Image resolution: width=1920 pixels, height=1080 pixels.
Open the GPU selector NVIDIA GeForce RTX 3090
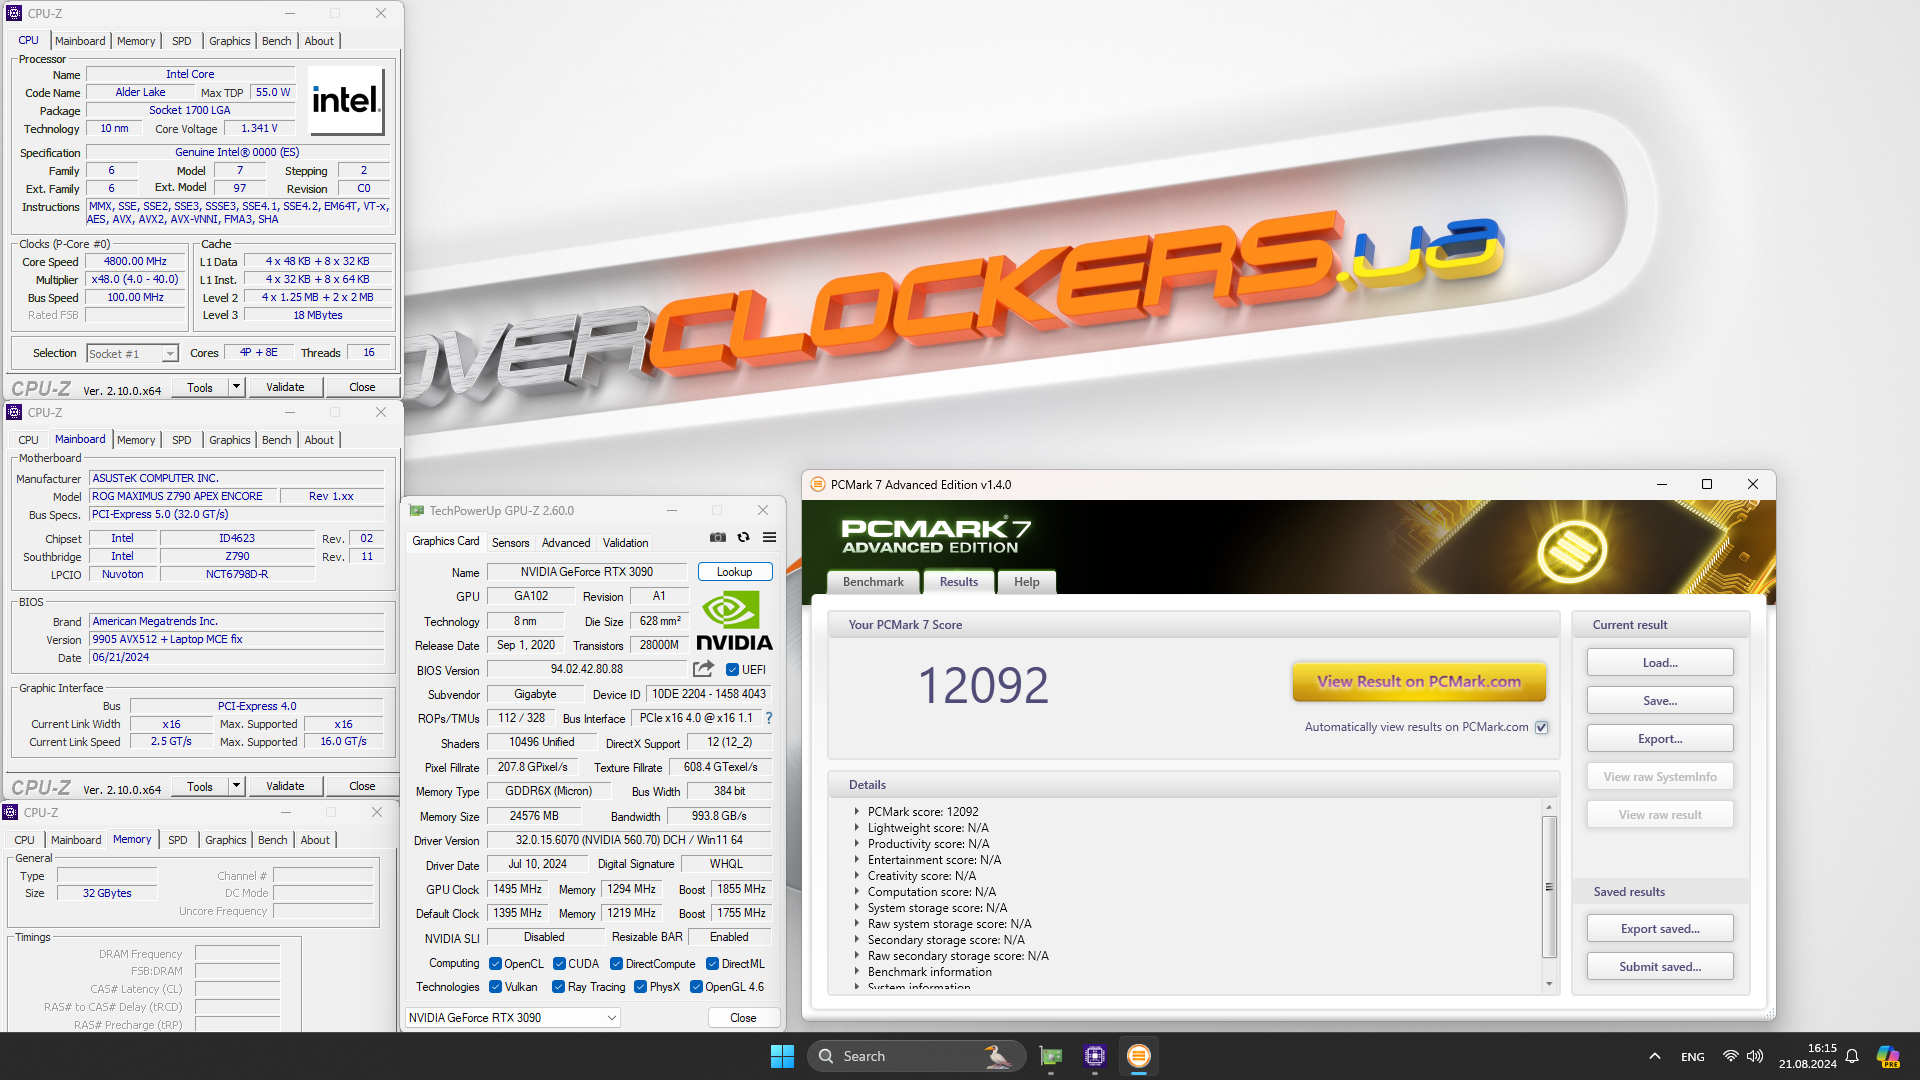pyautogui.click(x=512, y=1017)
